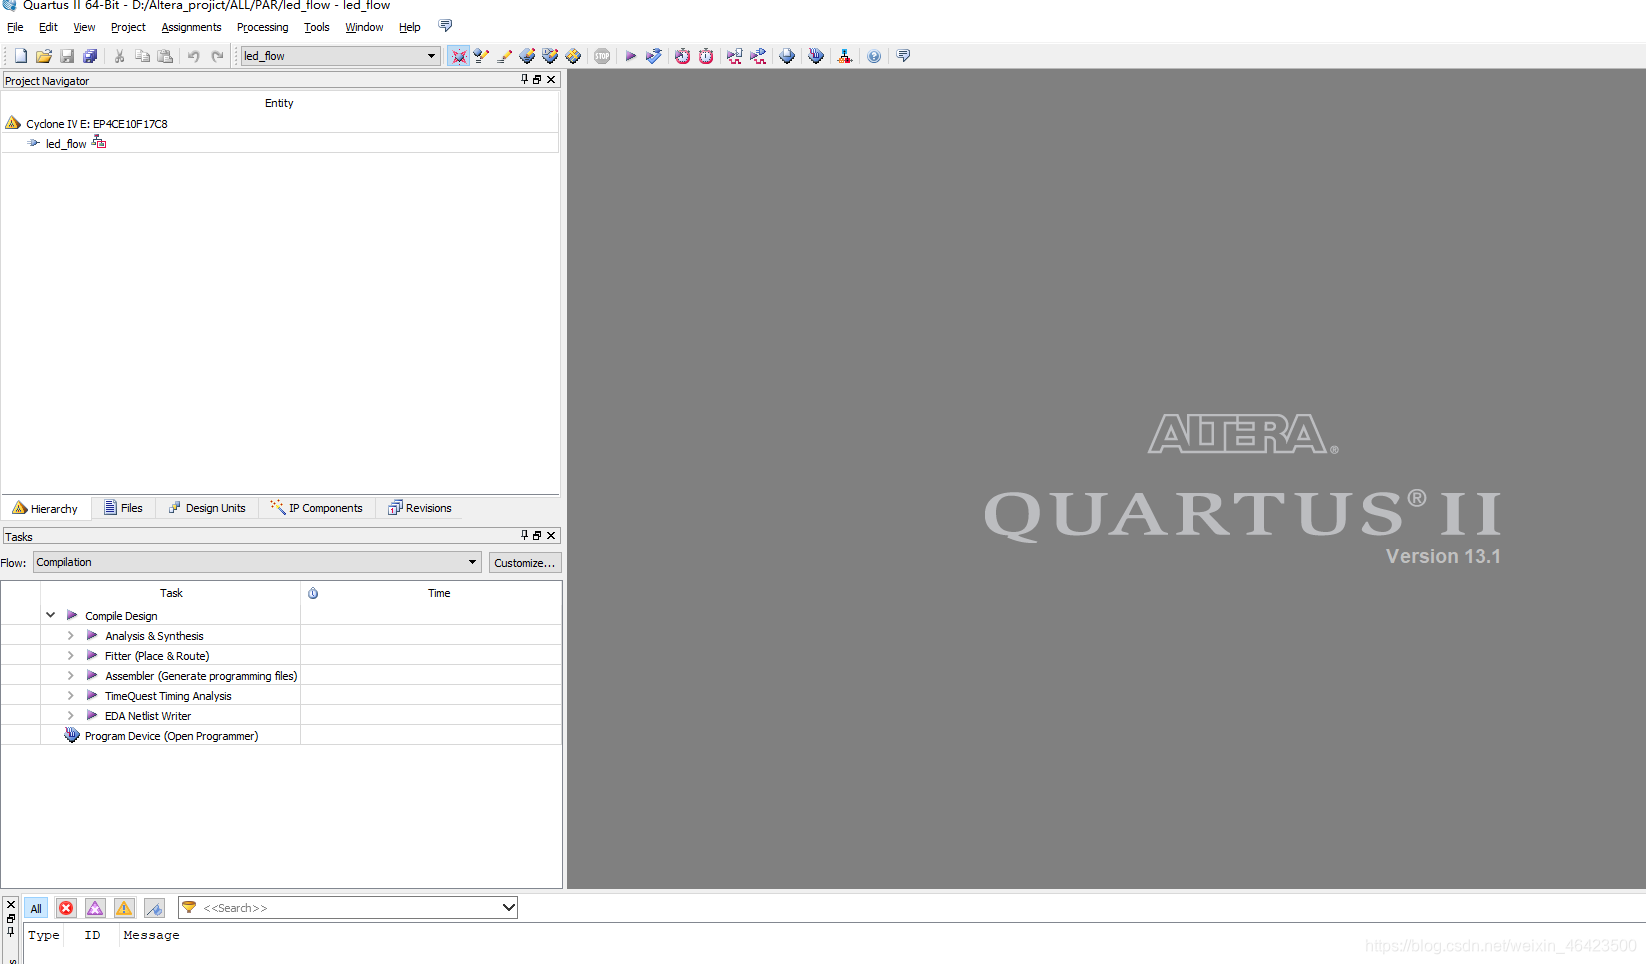Open the message Search dropdown arrow
The image size is (1646, 964).
click(508, 908)
